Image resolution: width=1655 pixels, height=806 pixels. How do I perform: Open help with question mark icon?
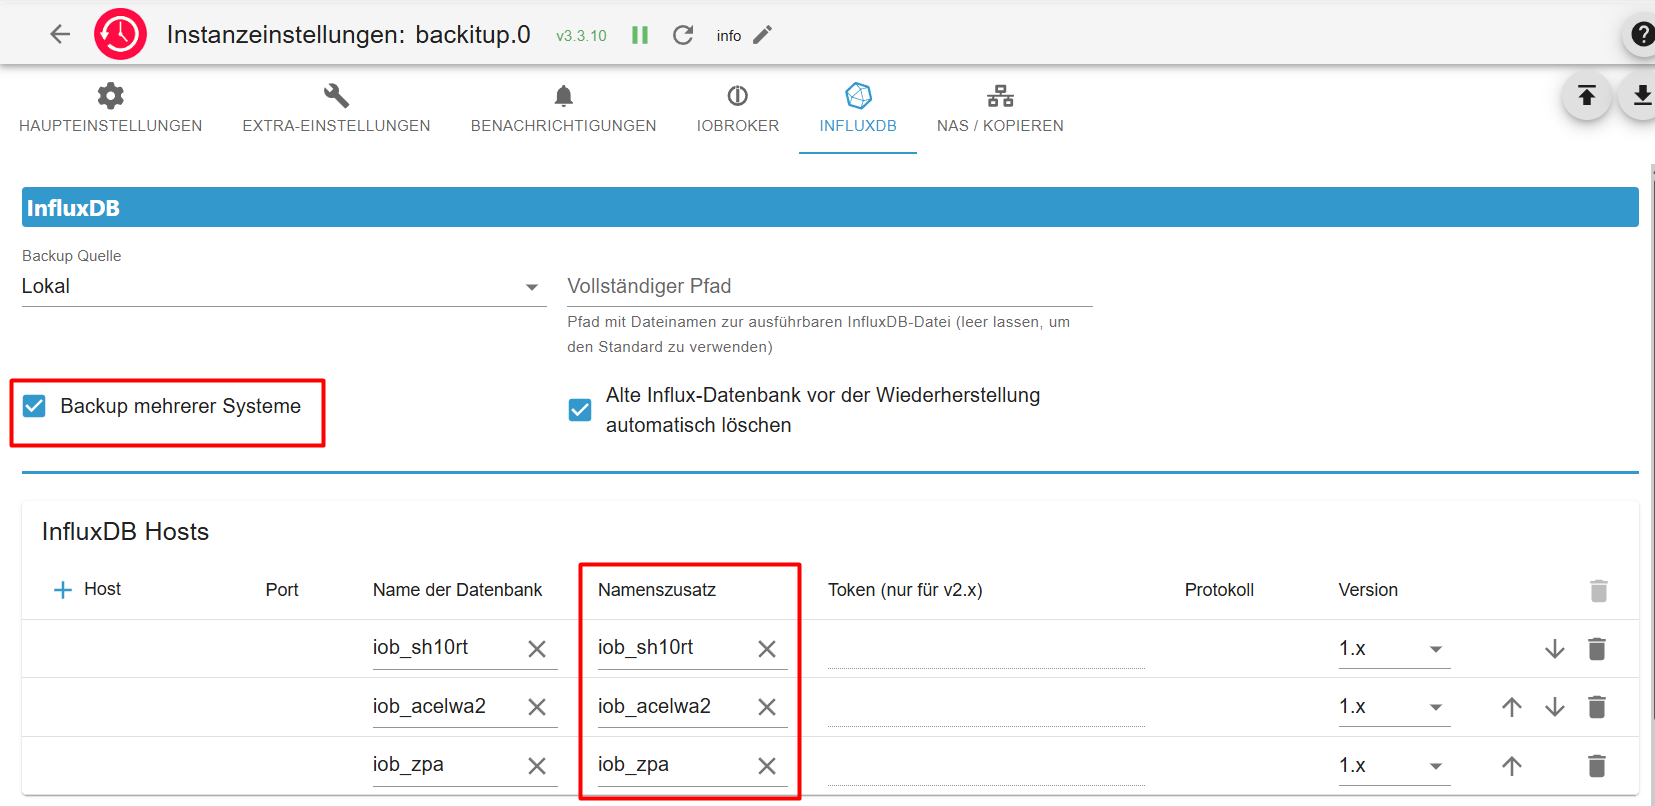coord(1643,34)
